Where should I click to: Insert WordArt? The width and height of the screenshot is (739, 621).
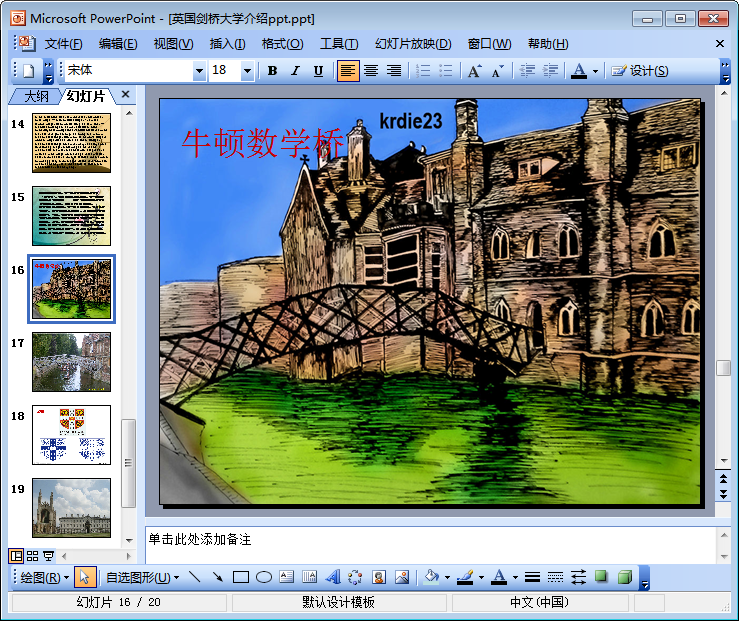click(x=333, y=577)
